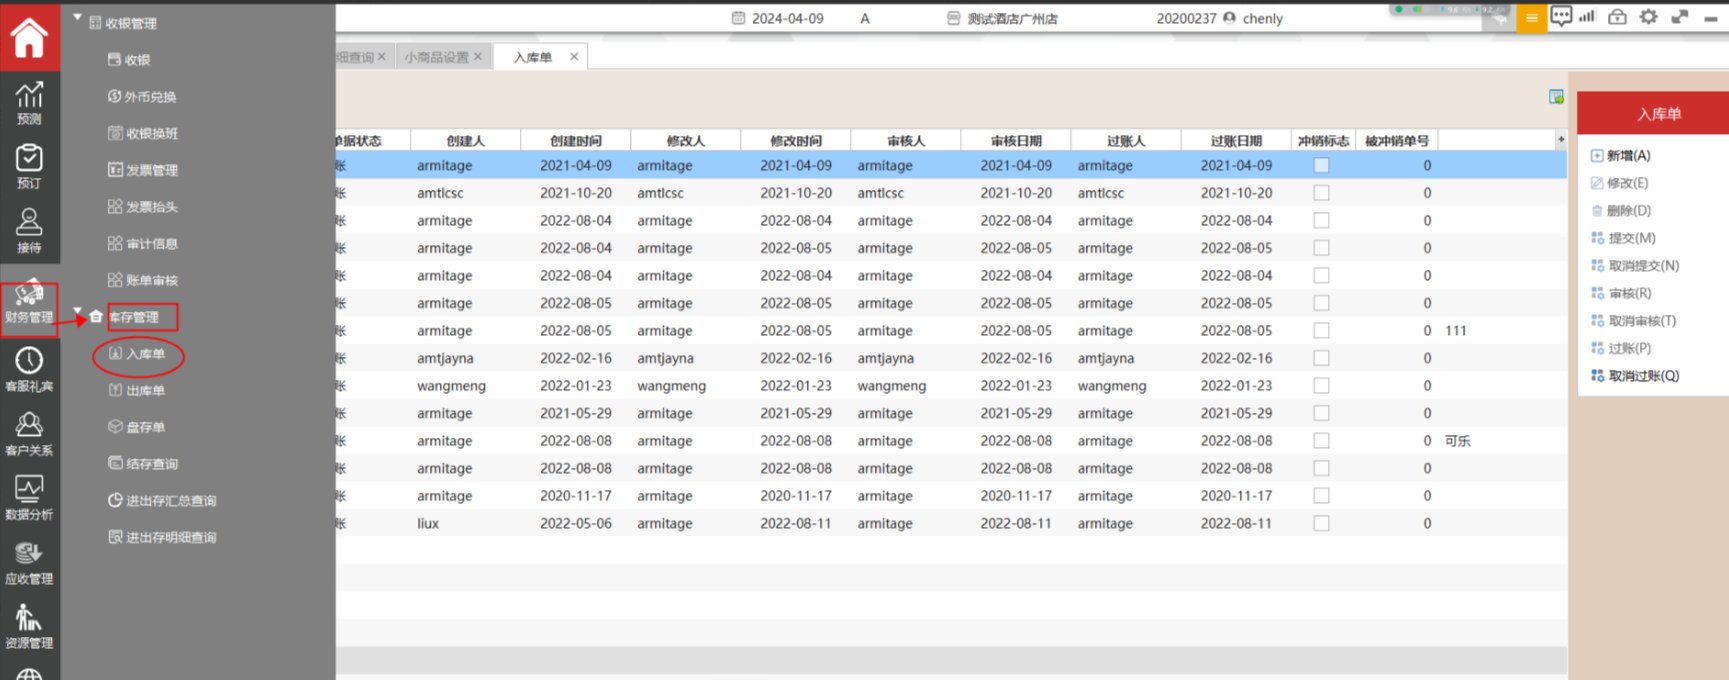The width and height of the screenshot is (1729, 680).
Task: Check 冲销标志 box for wangmeng row
Action: 1321,386
